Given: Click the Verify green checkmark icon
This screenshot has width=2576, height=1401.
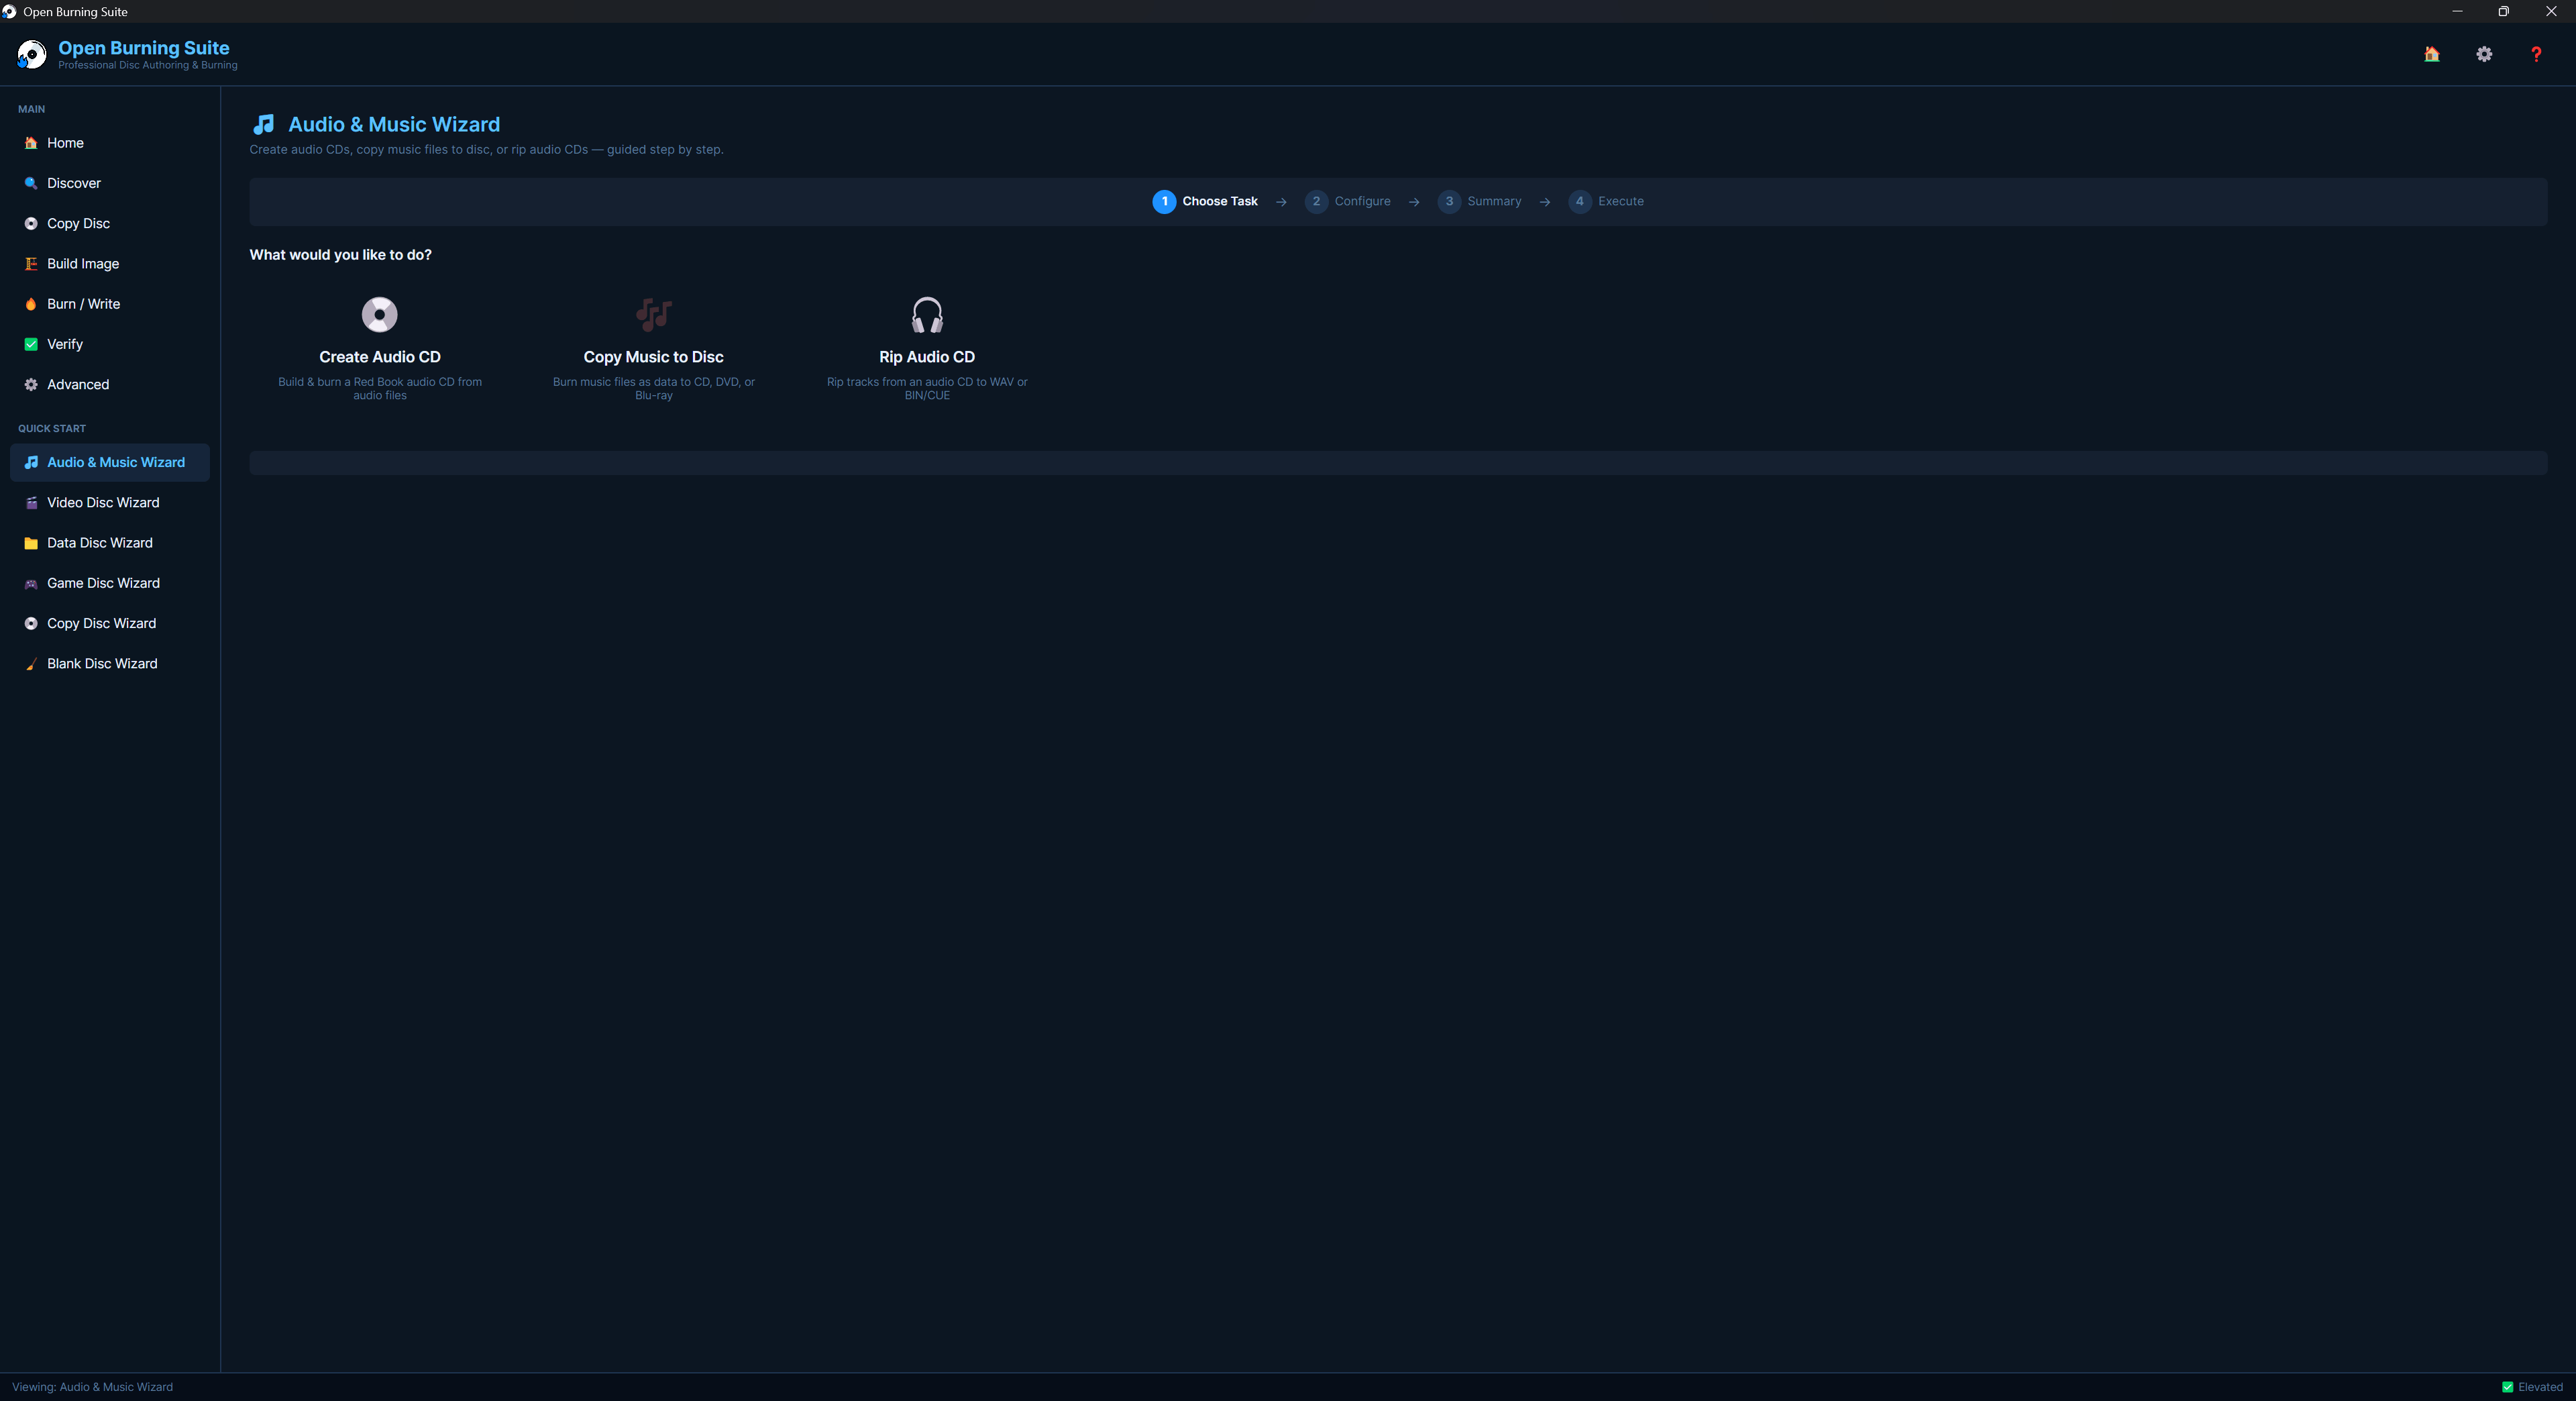Looking at the screenshot, I should pyautogui.click(x=31, y=344).
